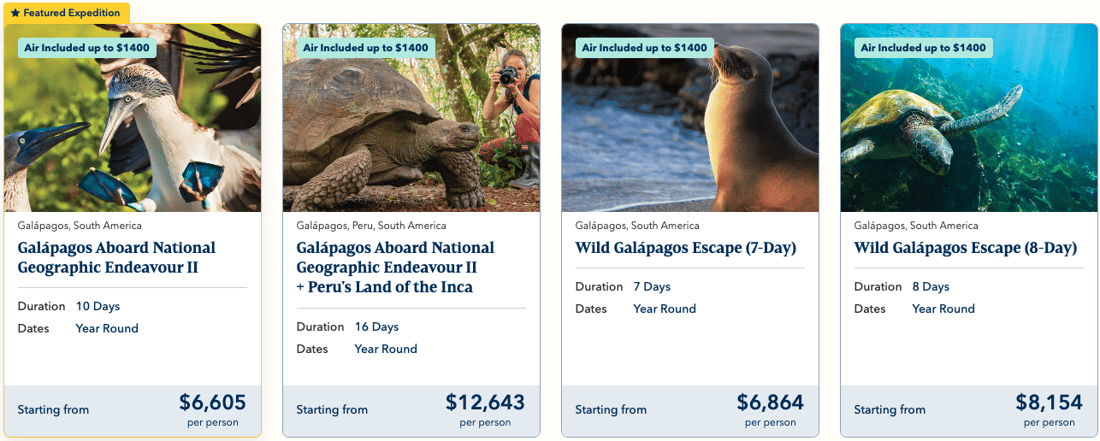Click the 16 Days duration value
The height and width of the screenshot is (441, 1100).
pyautogui.click(x=376, y=327)
